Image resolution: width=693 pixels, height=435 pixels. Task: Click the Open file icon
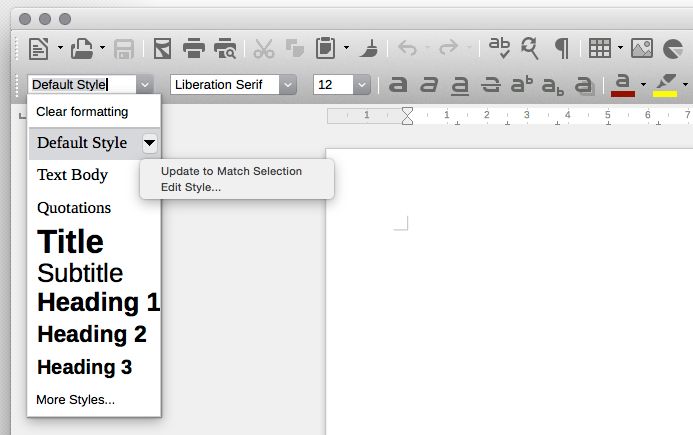(x=82, y=48)
